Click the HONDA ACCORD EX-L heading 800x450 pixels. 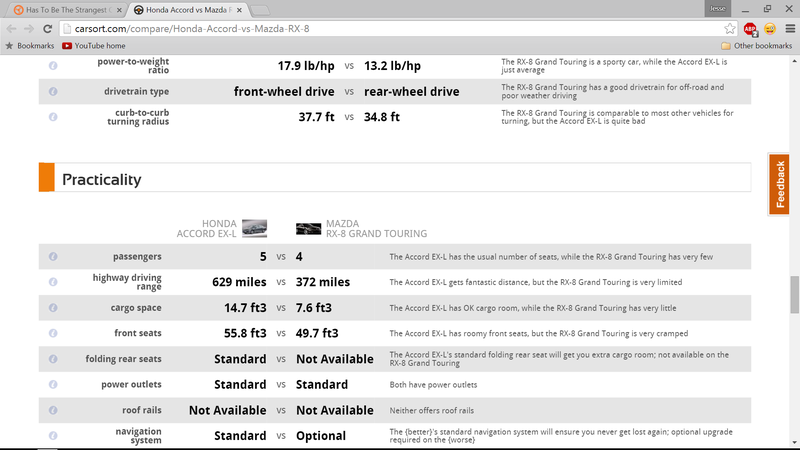click(x=207, y=229)
